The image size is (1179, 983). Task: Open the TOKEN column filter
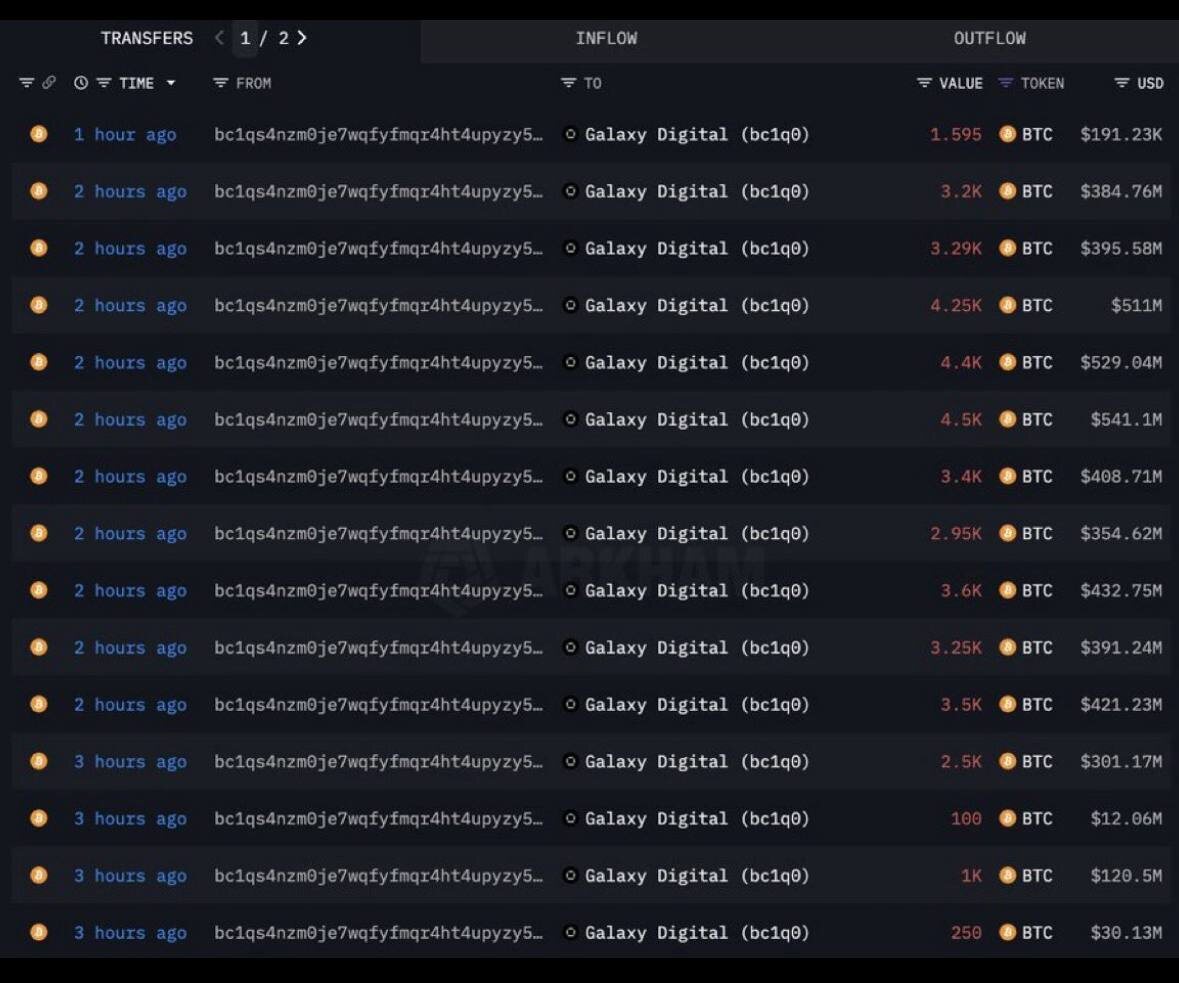(x=1005, y=83)
